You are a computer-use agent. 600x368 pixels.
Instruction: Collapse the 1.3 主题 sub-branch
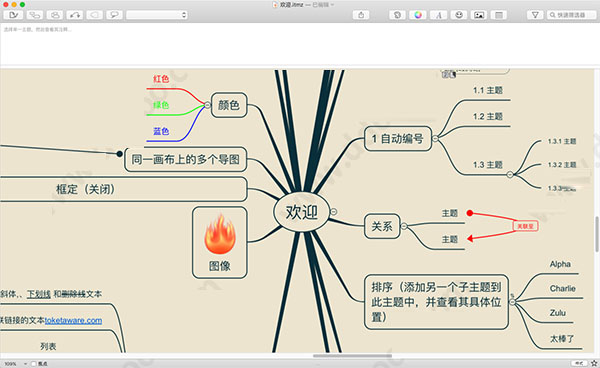pos(510,174)
